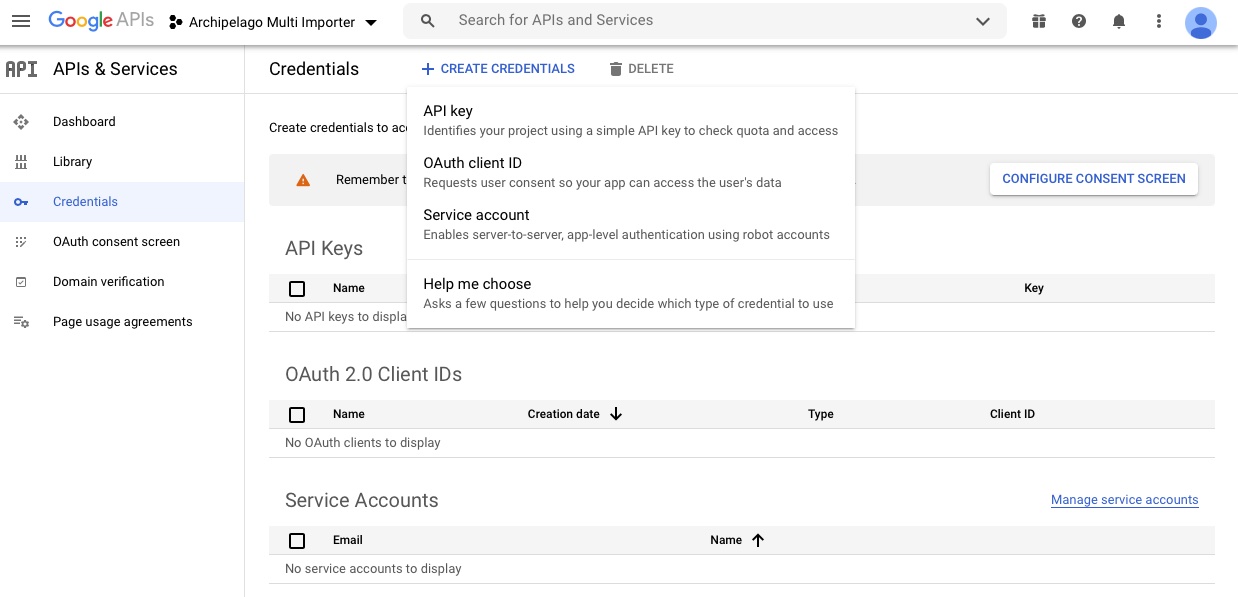The height and width of the screenshot is (597, 1238).
Task: Click the Library sidebar icon
Action: pyautogui.click(x=21, y=162)
